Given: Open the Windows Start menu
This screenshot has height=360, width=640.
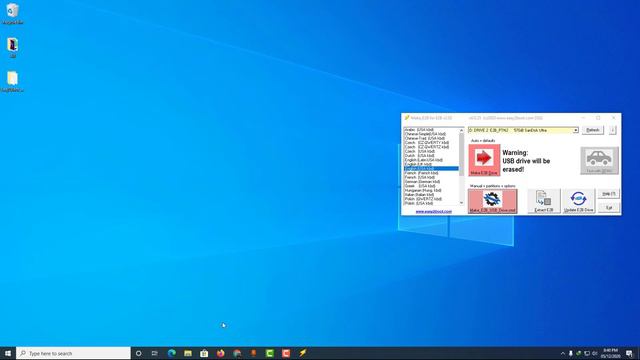Looking at the screenshot, I should tap(8, 353).
